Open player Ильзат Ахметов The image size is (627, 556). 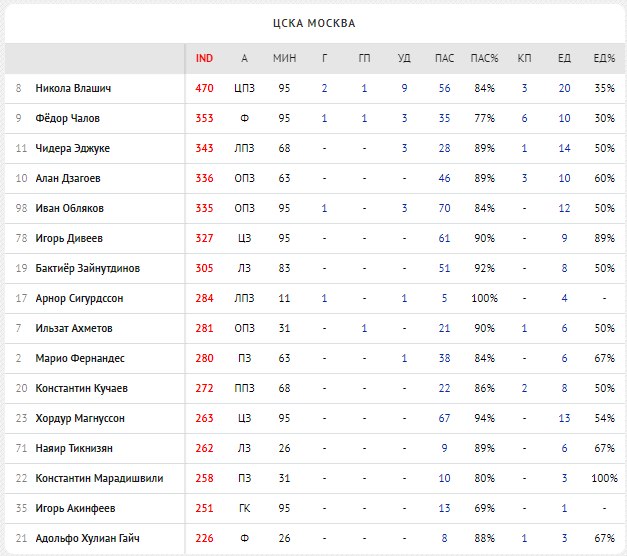point(74,328)
